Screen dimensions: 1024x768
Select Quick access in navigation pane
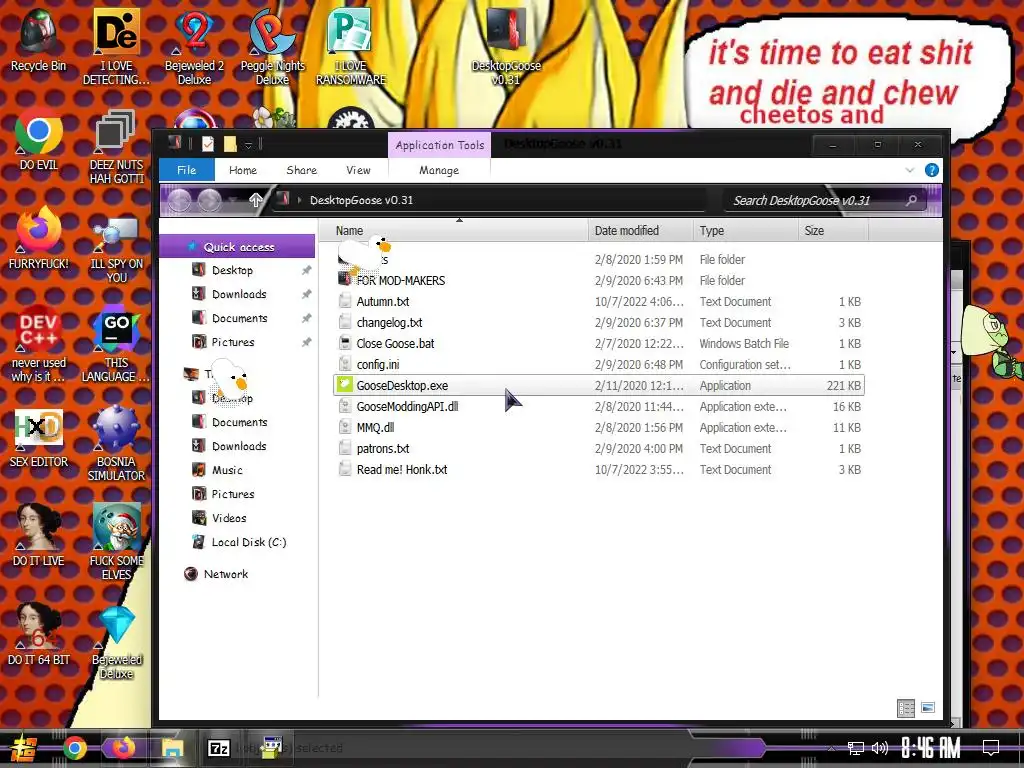click(238, 247)
